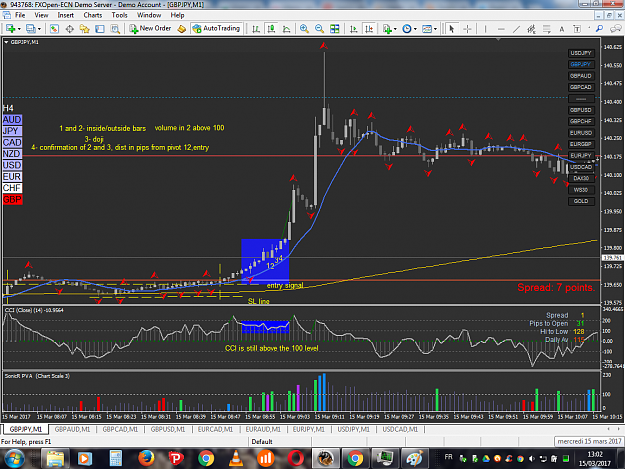This screenshot has width=625, height=469.
Task: Switch to the GBPCAD,M1 chart tab
Action: 120,429
